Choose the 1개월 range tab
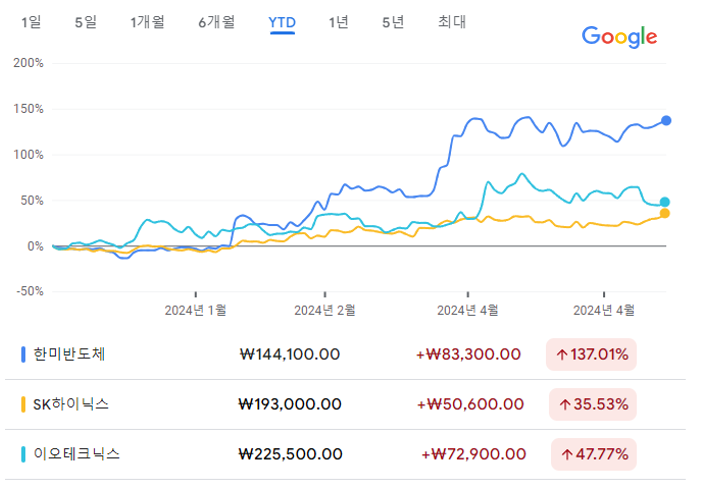 [148, 22]
